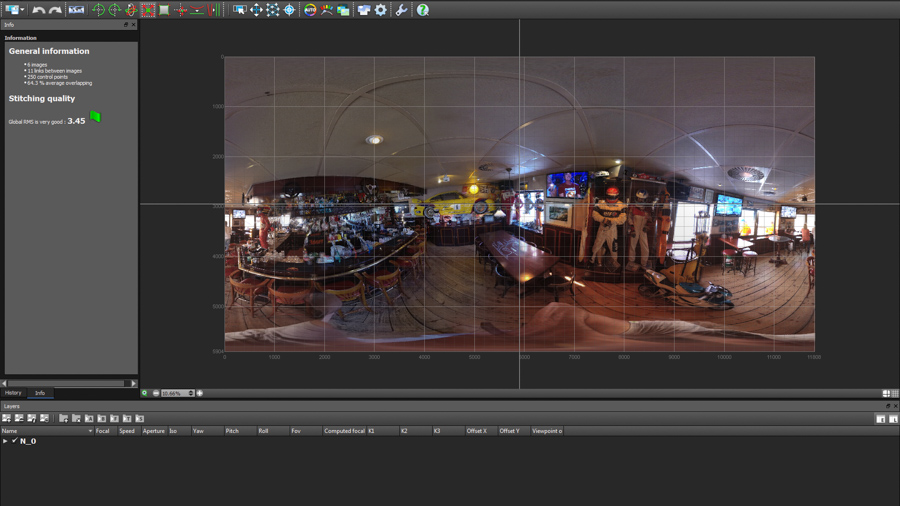The image size is (900, 506).
Task: Click the Undo arrow in the toolbar
Action: coord(38,10)
